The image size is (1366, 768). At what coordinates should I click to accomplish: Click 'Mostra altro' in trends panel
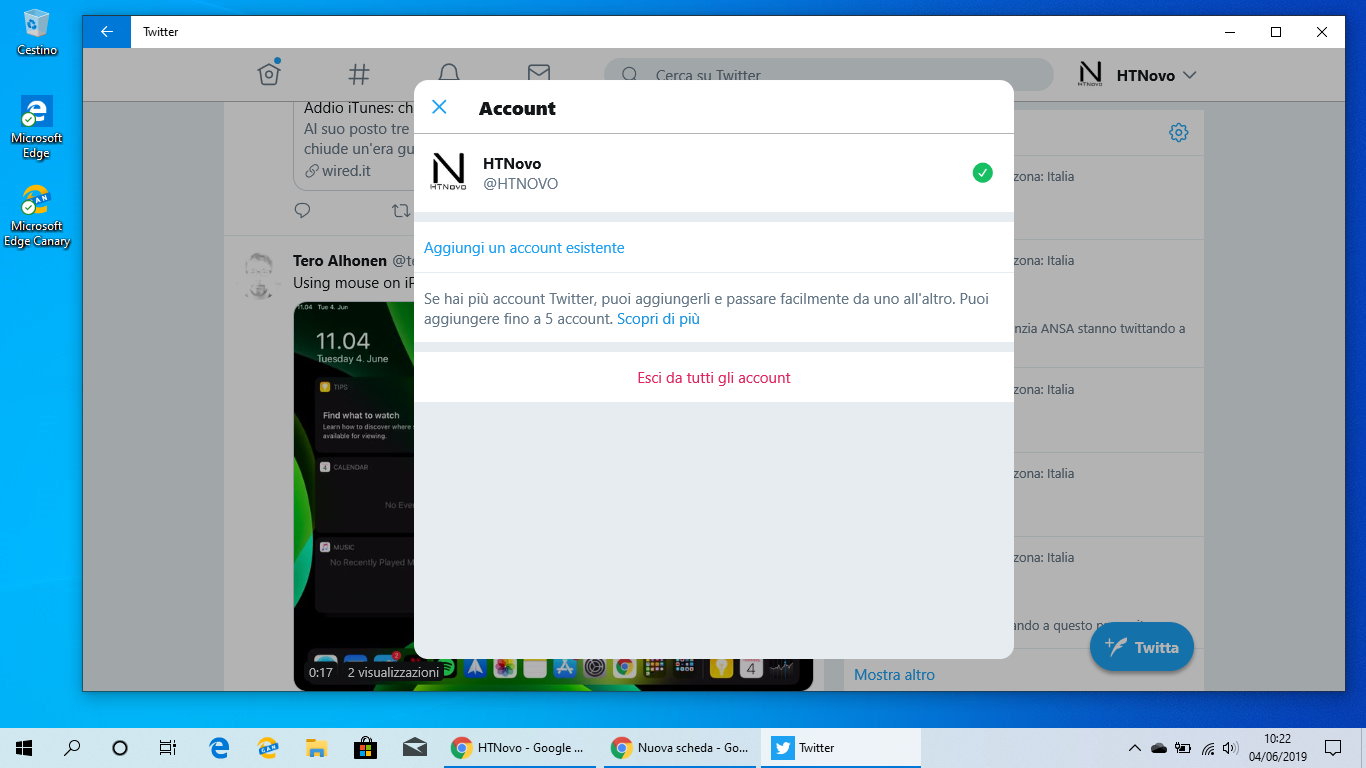894,675
